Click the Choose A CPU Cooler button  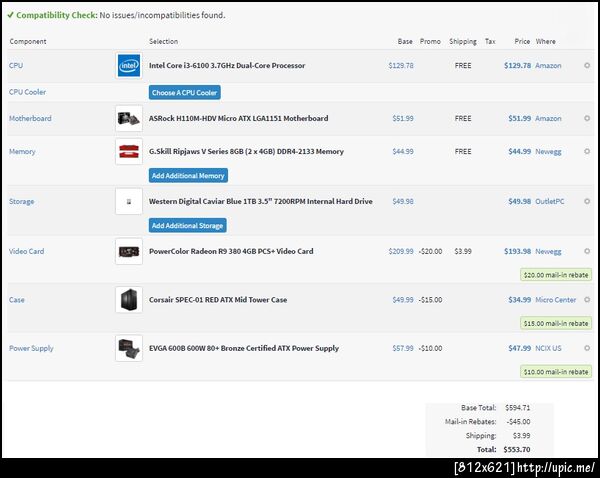(x=184, y=92)
